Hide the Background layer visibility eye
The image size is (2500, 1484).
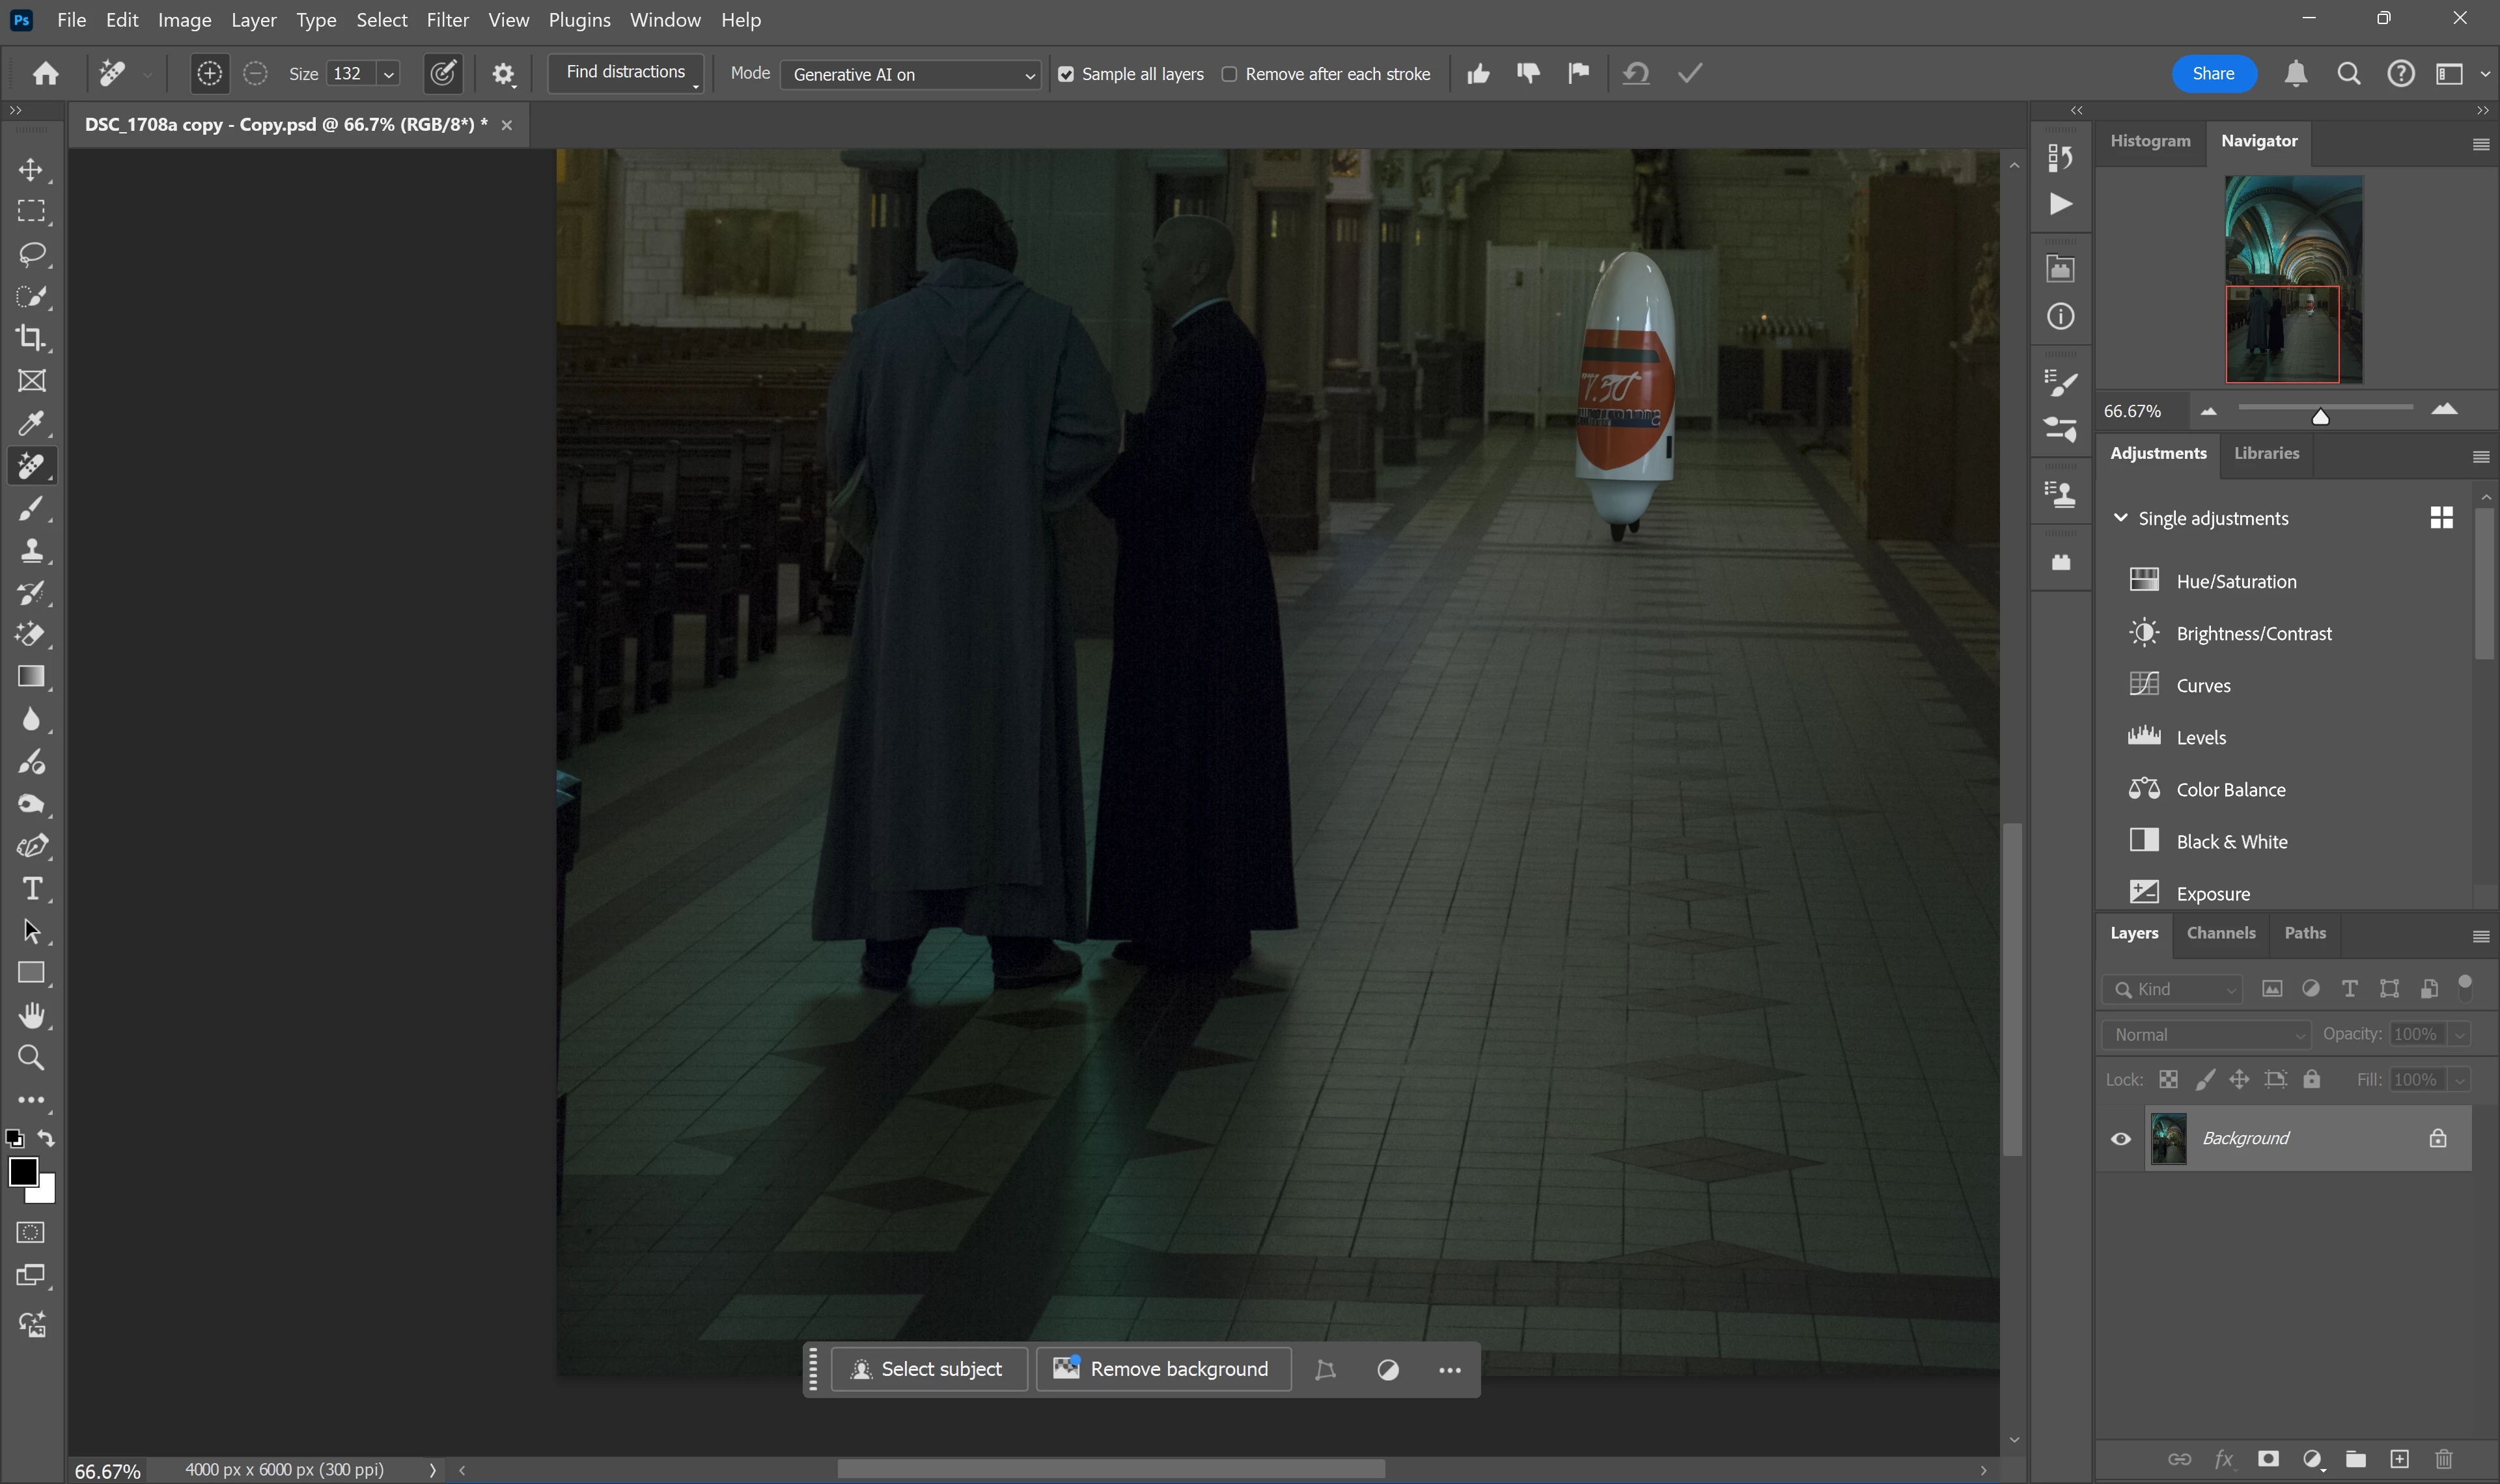coord(2120,1139)
